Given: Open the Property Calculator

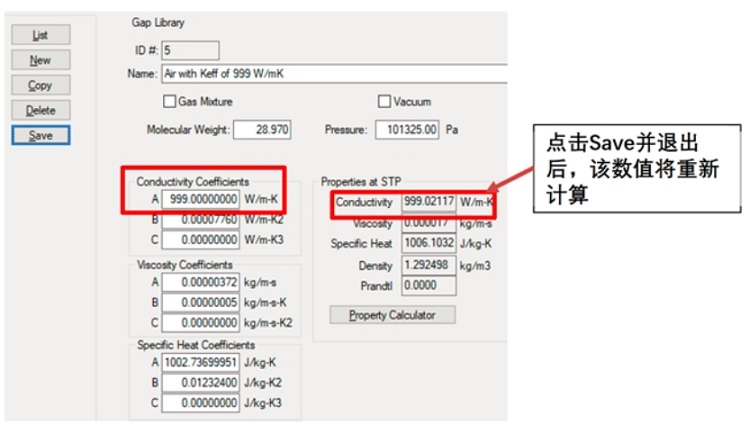Looking at the screenshot, I should tap(392, 315).
